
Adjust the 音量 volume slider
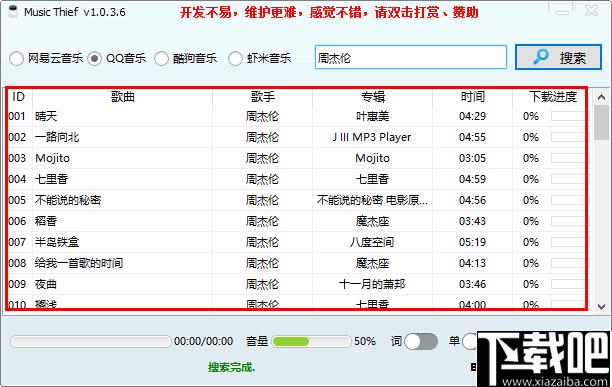tap(311, 342)
